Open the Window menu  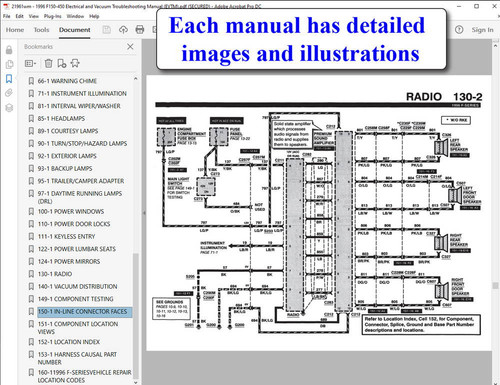75,16
